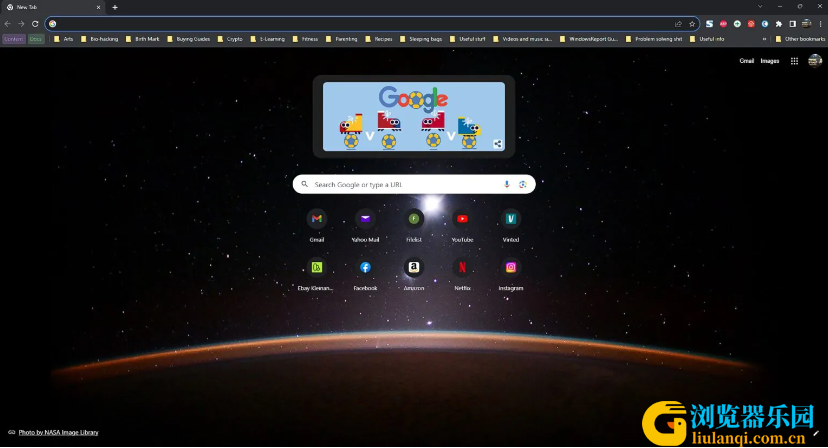Screen dimensions: 828x448
Task: Open the Vinted shortcut tile
Action: coord(511,225)
